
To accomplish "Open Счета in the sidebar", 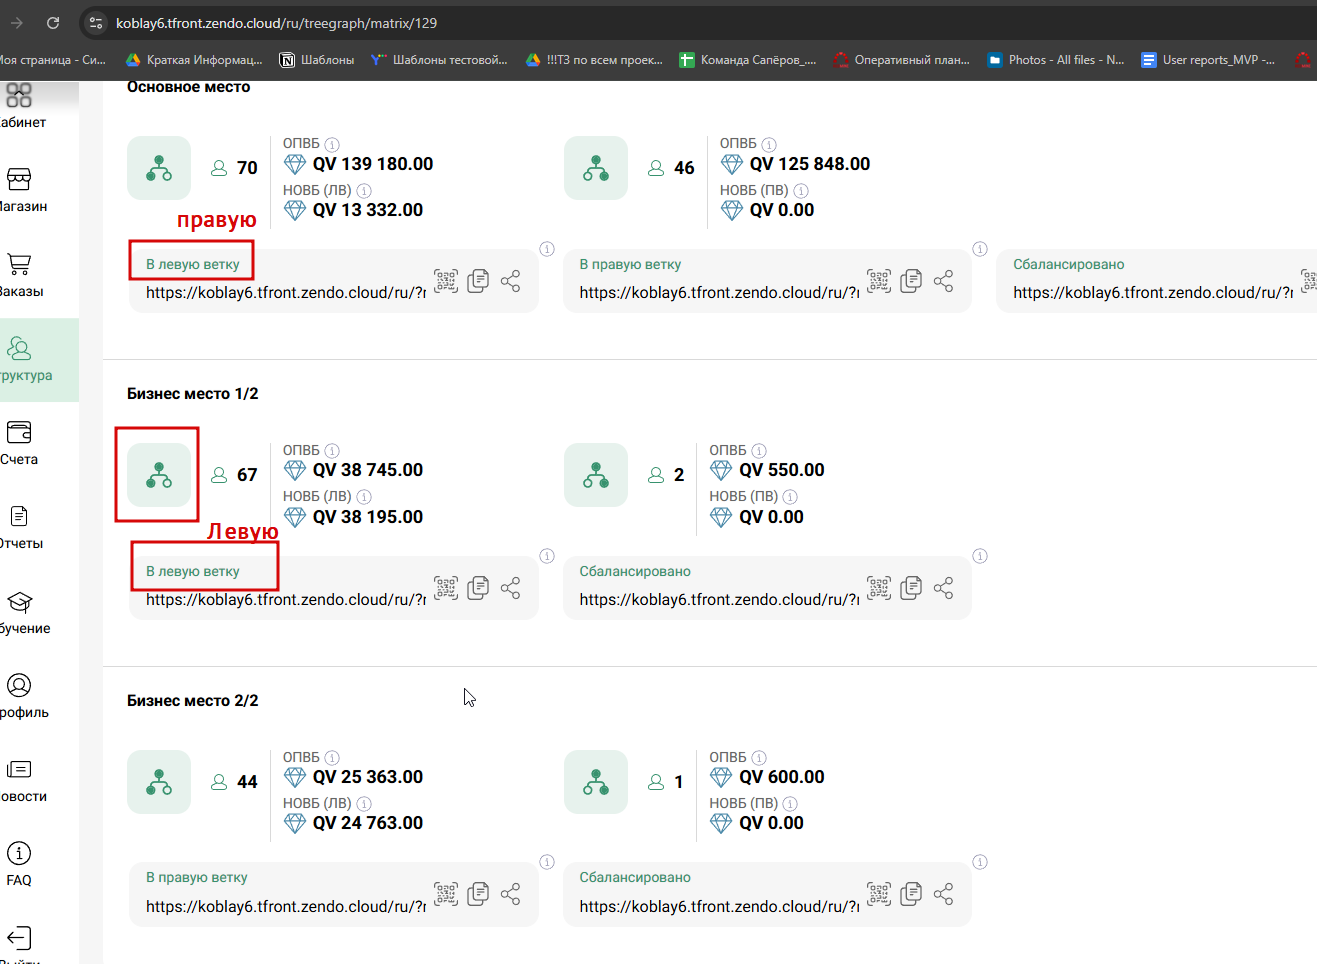I will [x=19, y=444].
